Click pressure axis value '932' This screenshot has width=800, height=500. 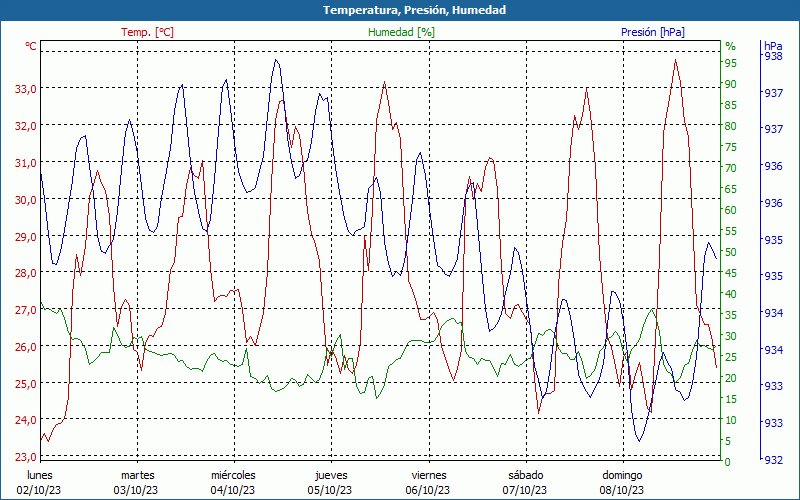point(773,460)
